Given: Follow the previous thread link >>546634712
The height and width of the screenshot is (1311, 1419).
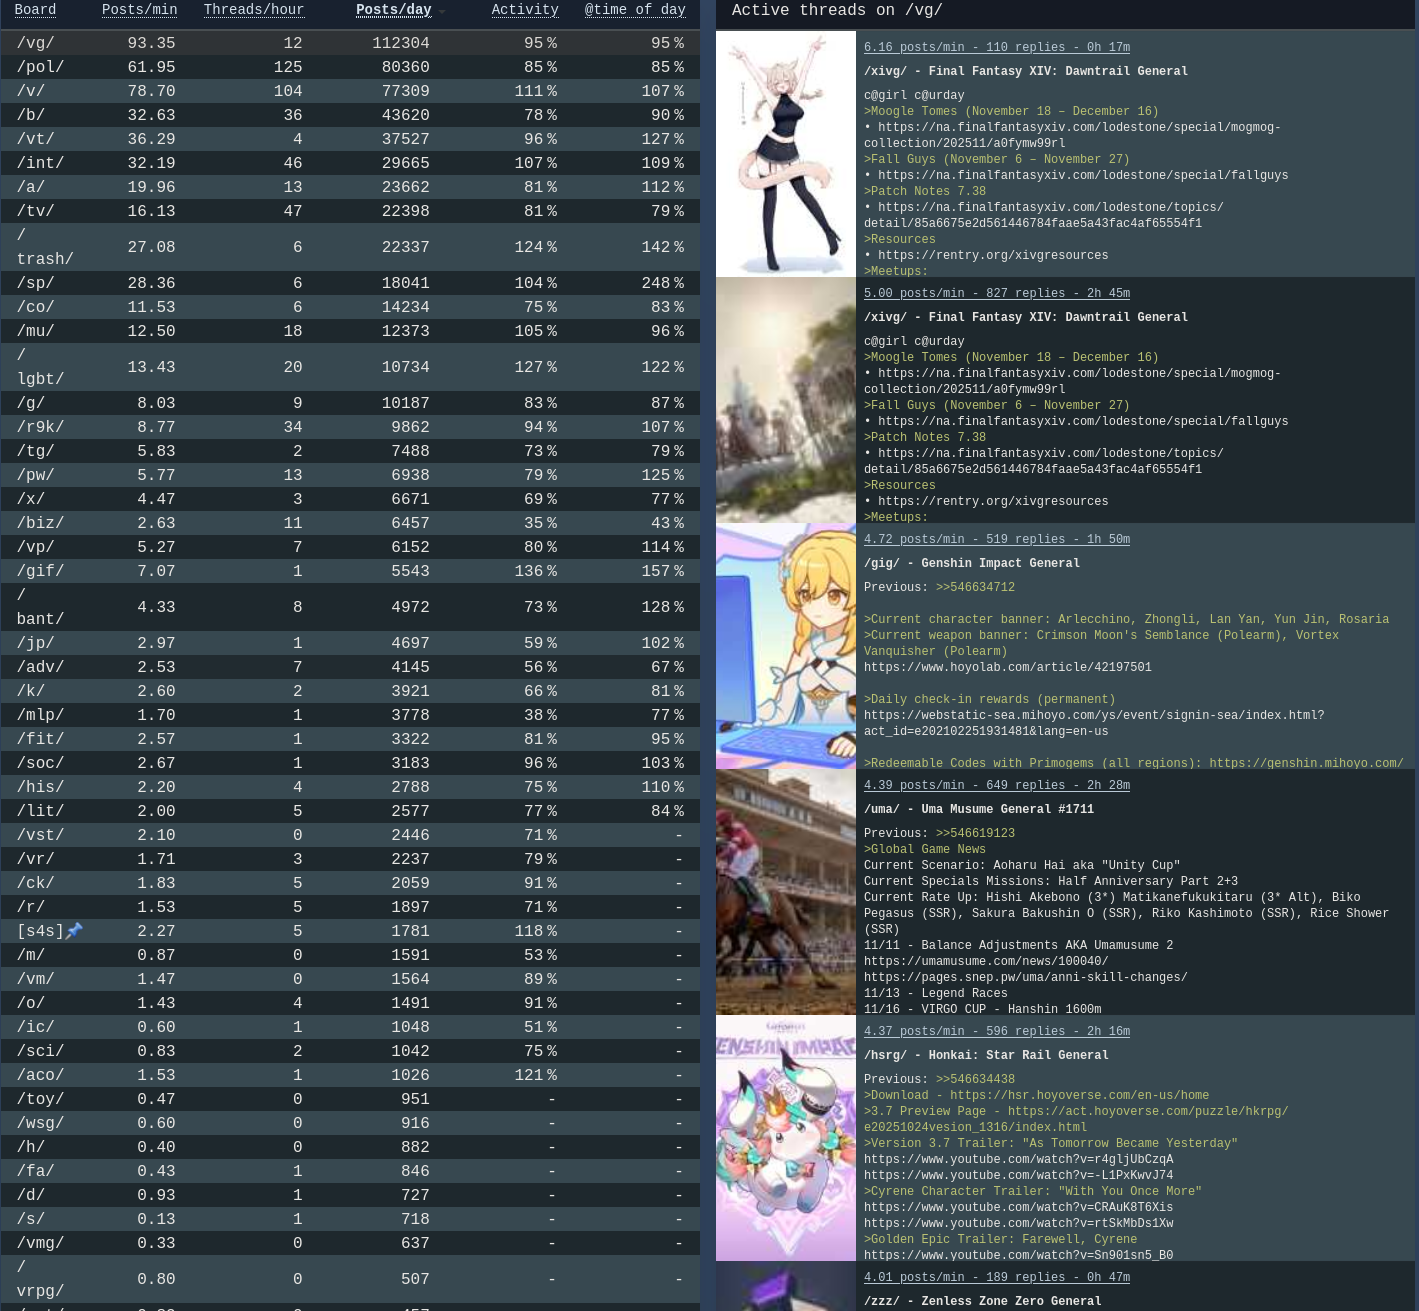Looking at the screenshot, I should [x=975, y=587].
